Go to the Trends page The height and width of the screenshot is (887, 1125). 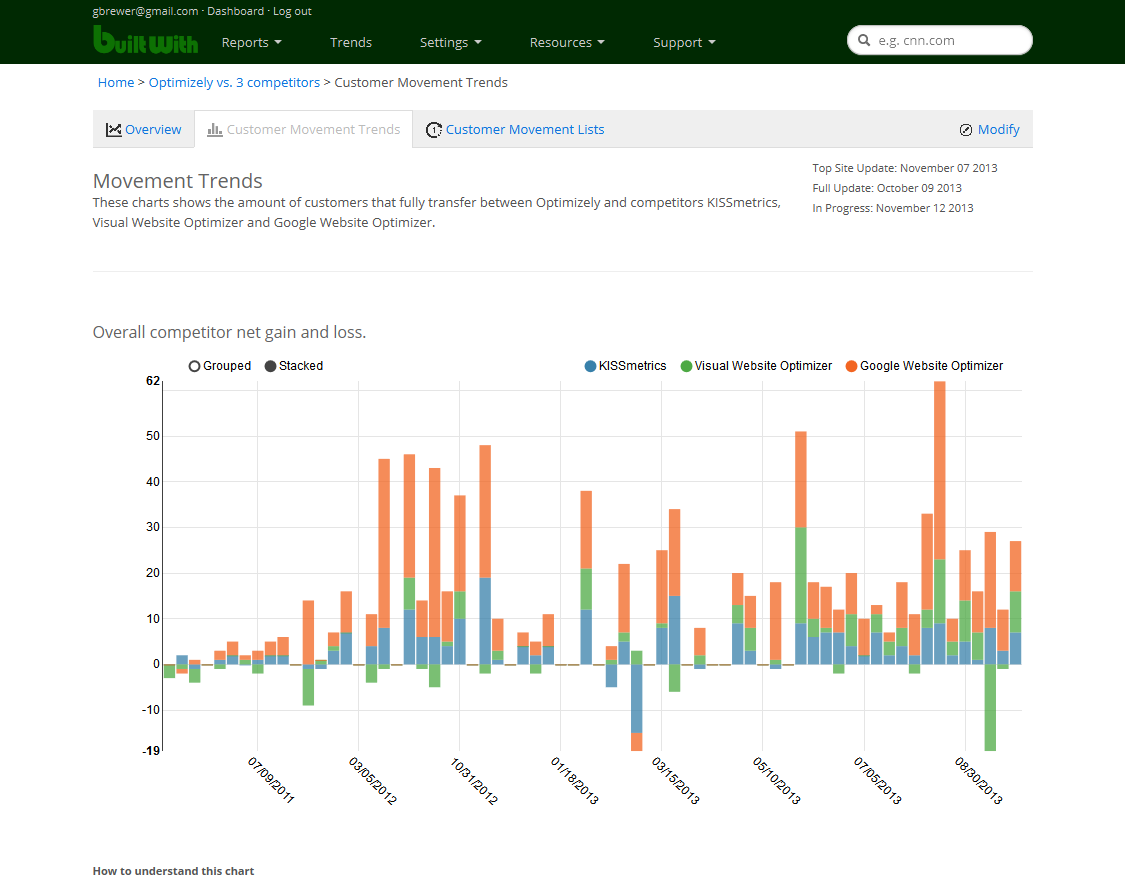pos(351,42)
